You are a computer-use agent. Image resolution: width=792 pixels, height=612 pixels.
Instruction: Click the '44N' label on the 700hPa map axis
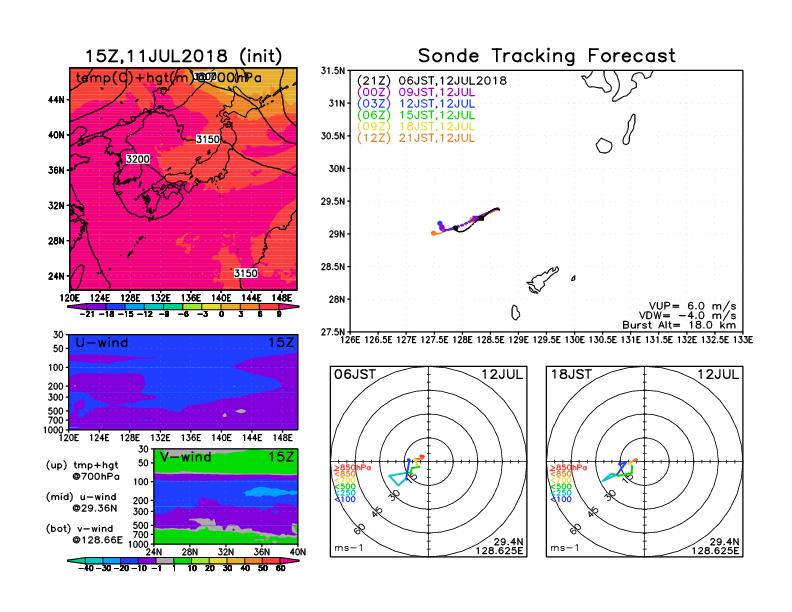(x=57, y=100)
